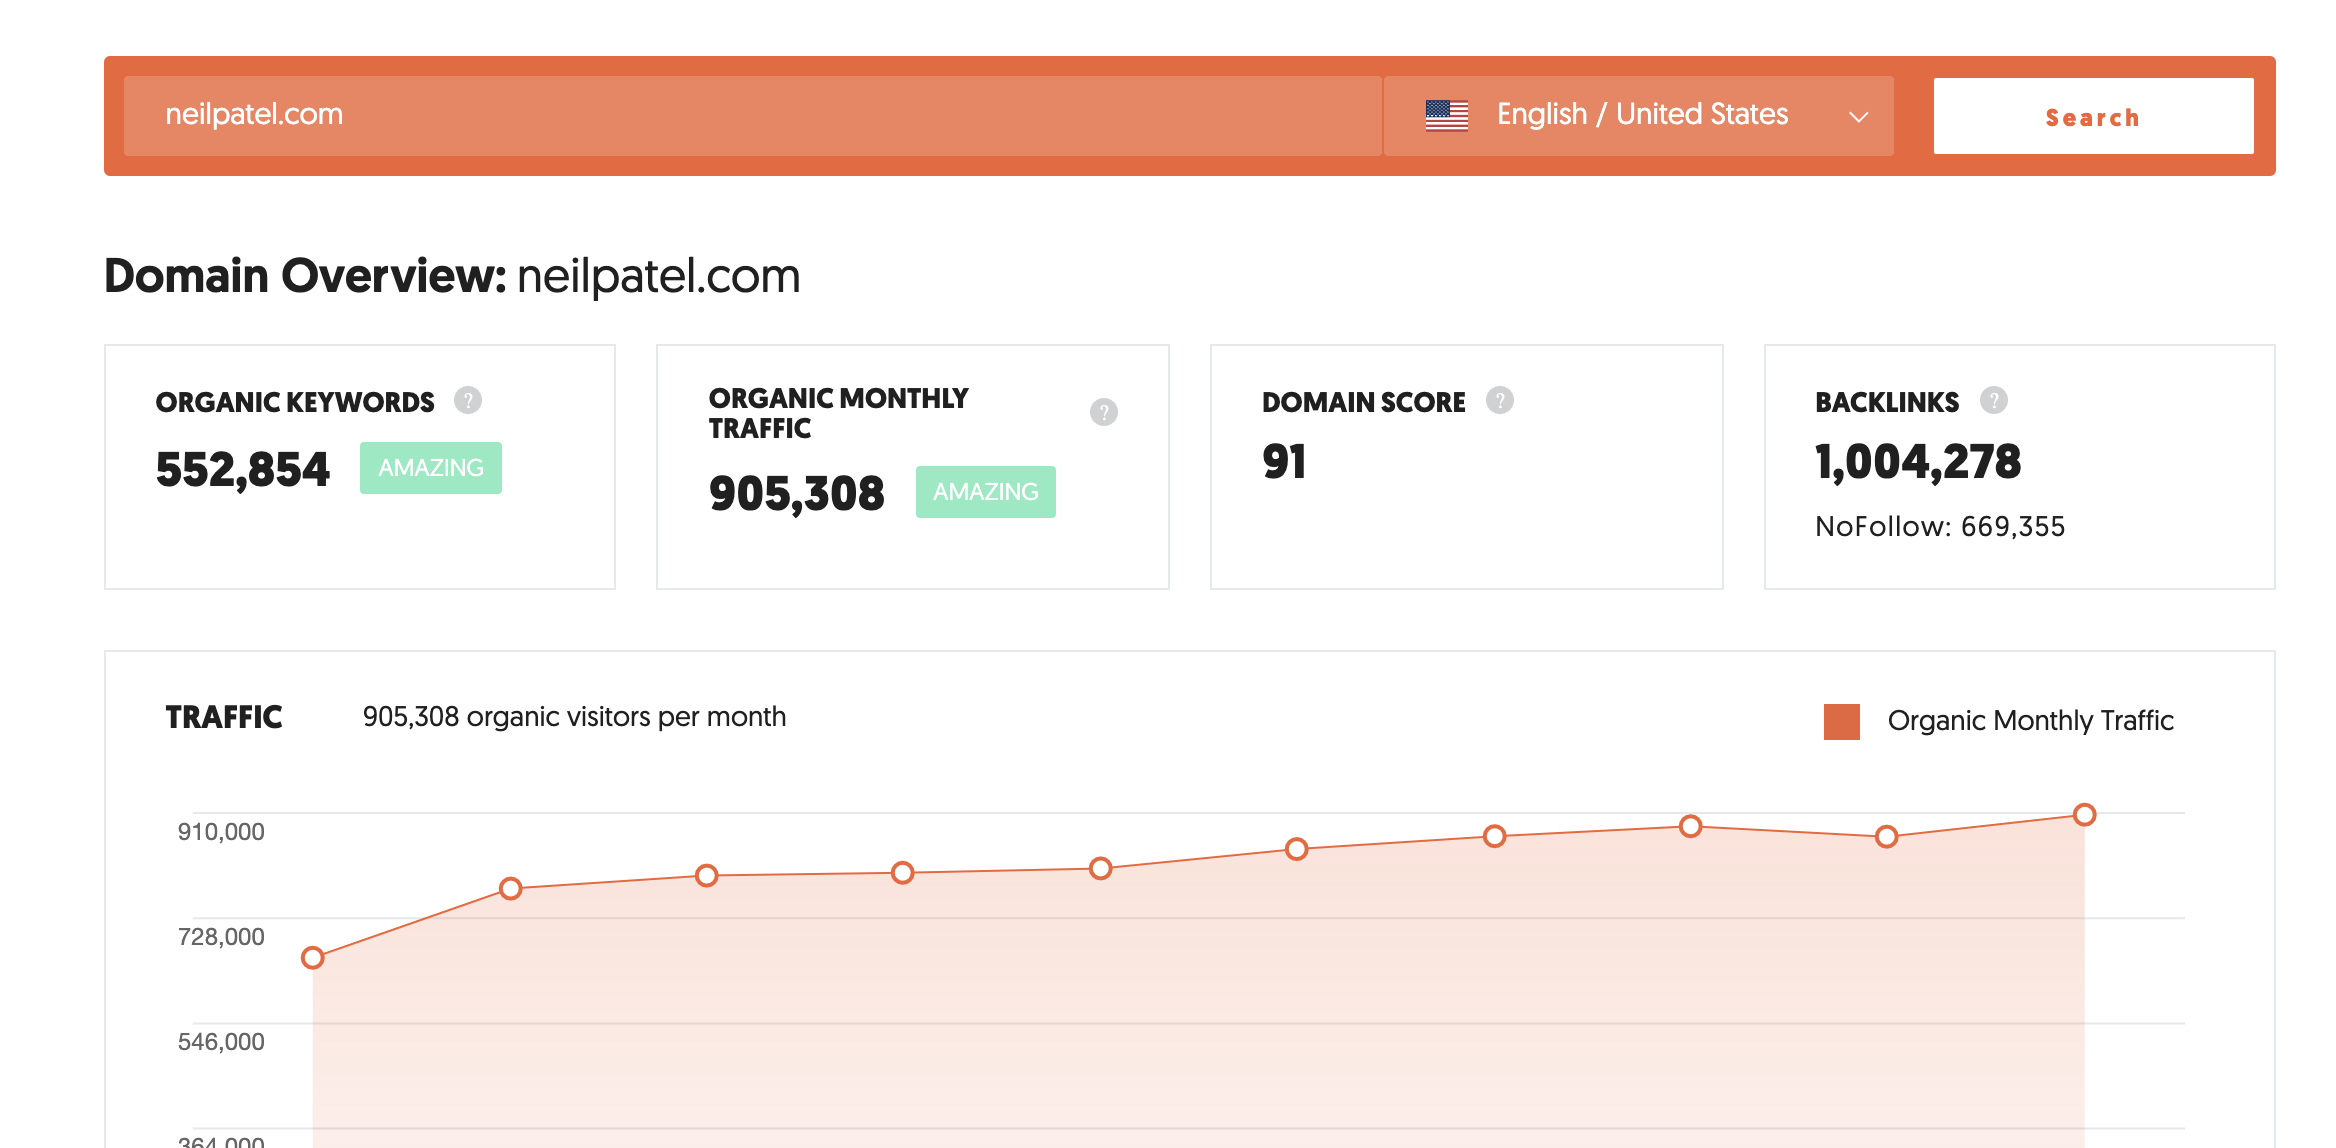Open the English / United States selector
The width and height of the screenshot is (2336, 1148).
(x=1639, y=116)
